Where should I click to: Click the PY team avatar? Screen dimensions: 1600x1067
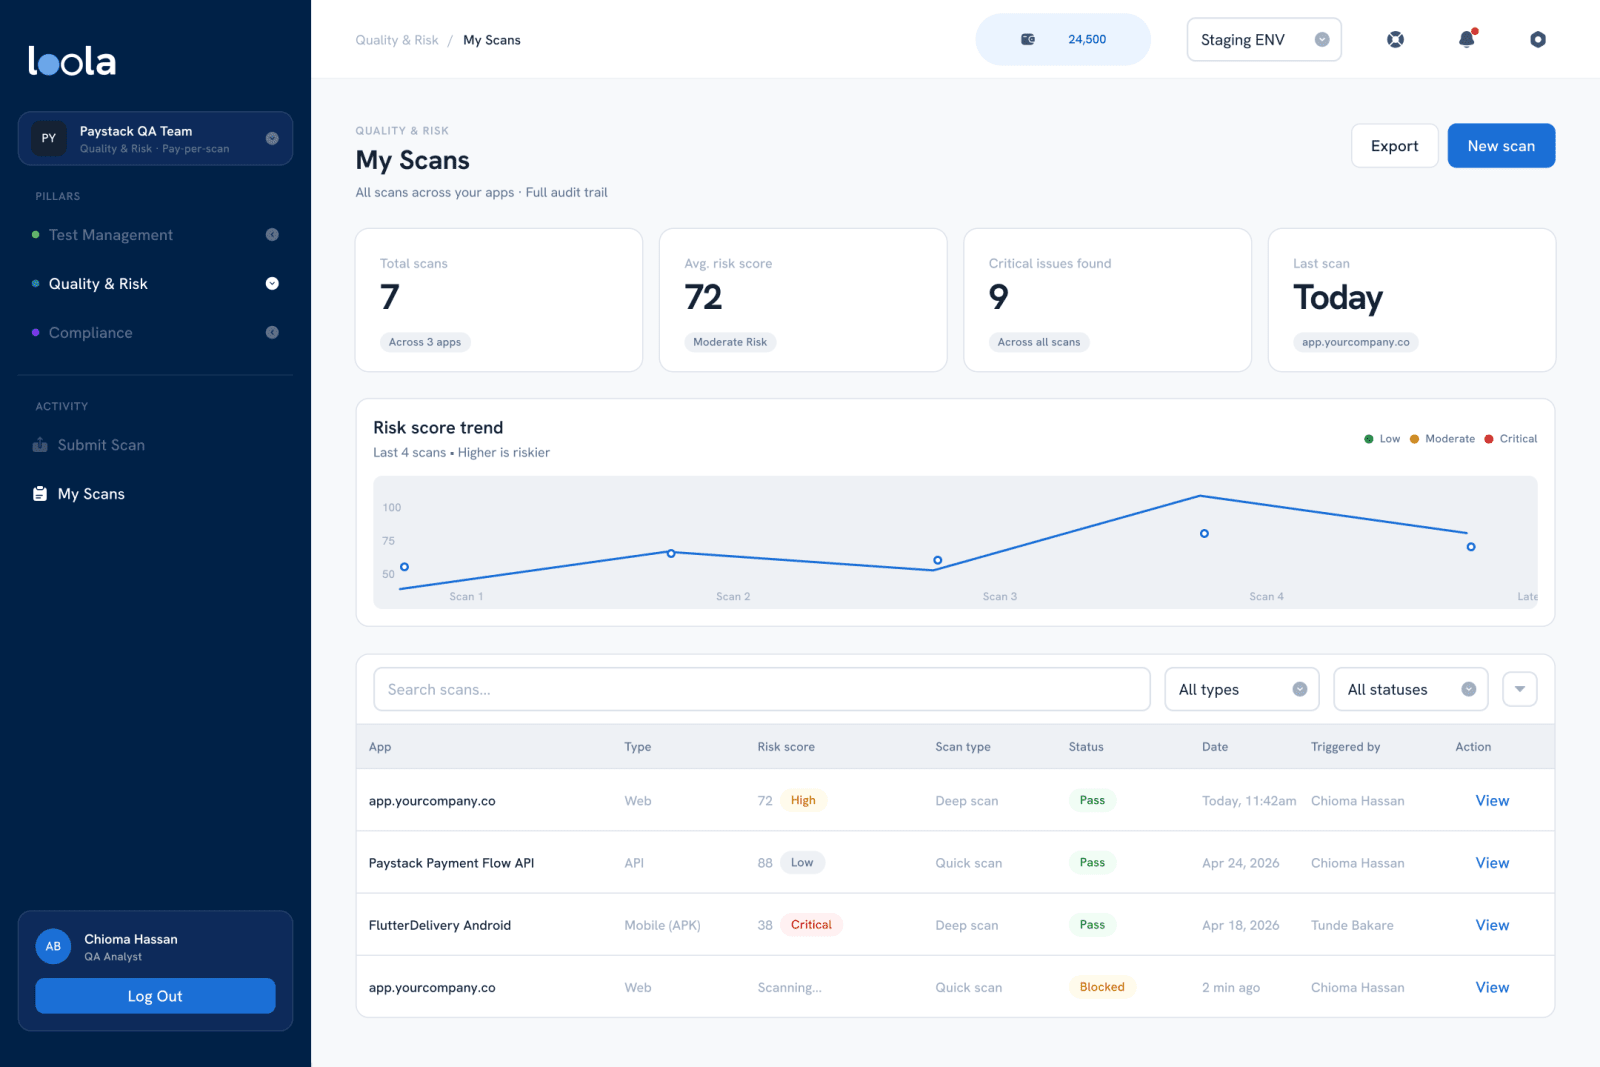[x=49, y=138]
